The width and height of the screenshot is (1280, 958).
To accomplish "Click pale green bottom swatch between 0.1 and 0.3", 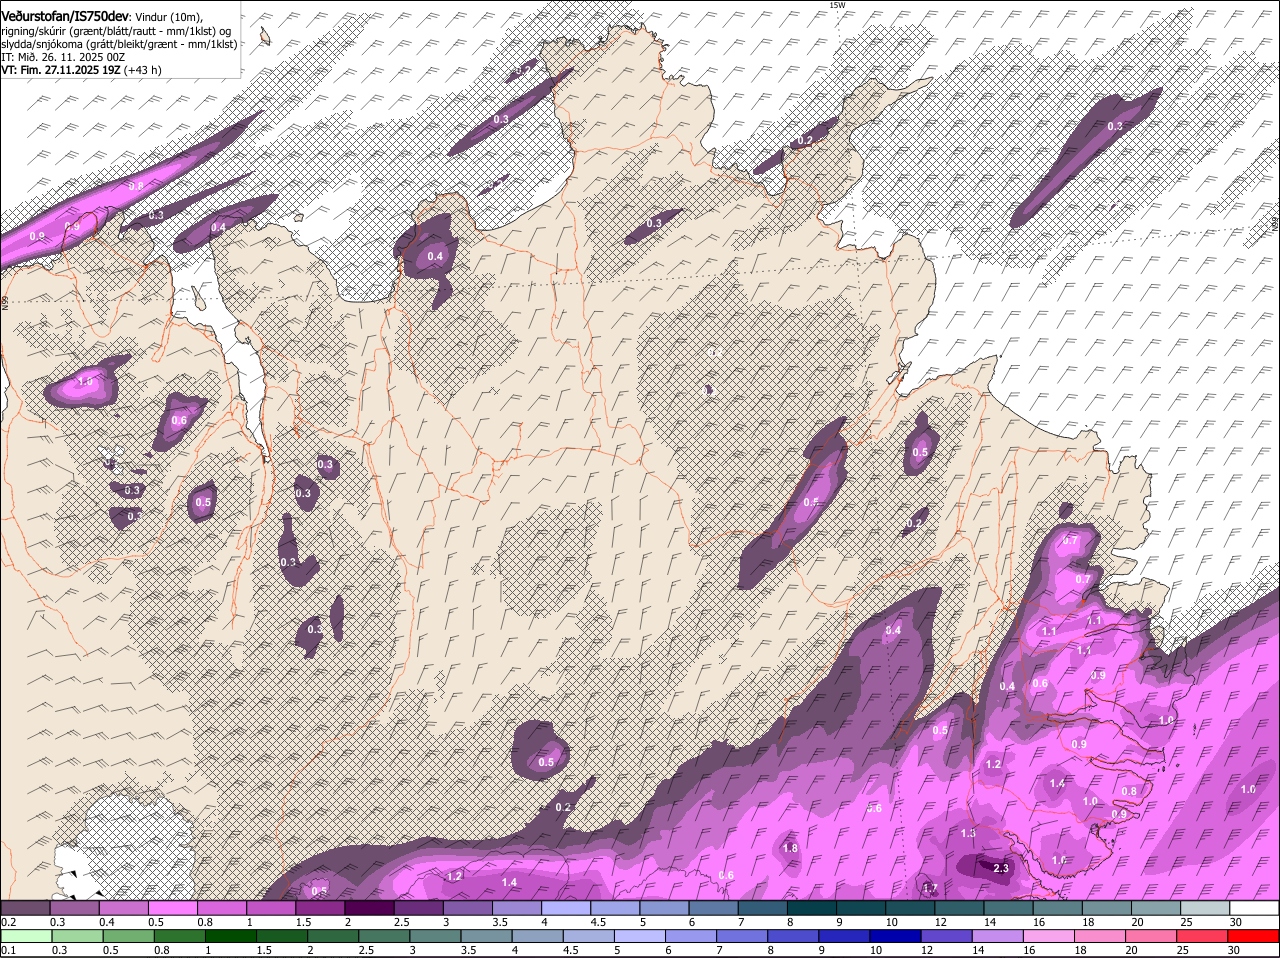I will pyautogui.click(x=27, y=936).
